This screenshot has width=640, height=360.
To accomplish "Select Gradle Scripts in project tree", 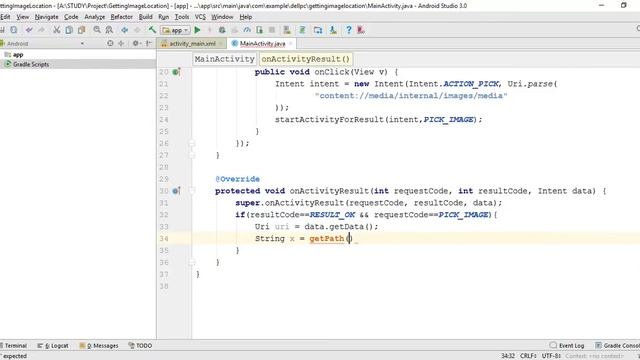I will coord(31,64).
